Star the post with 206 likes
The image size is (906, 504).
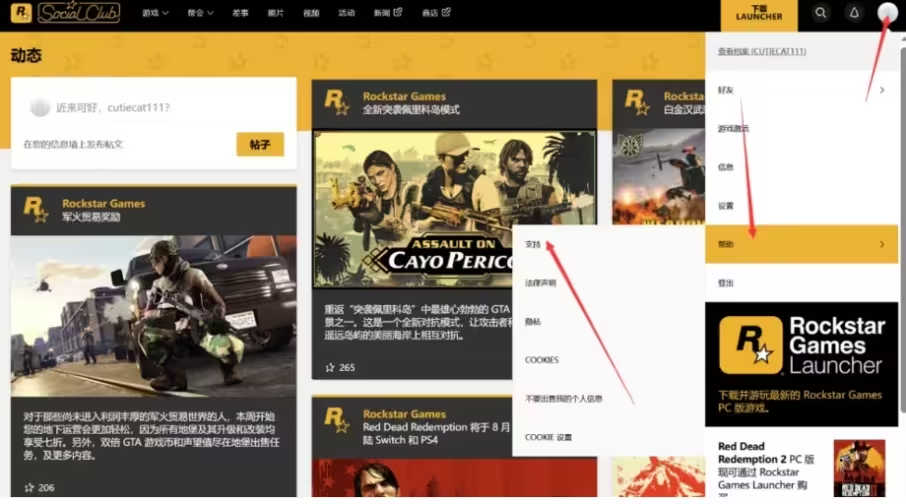29,488
